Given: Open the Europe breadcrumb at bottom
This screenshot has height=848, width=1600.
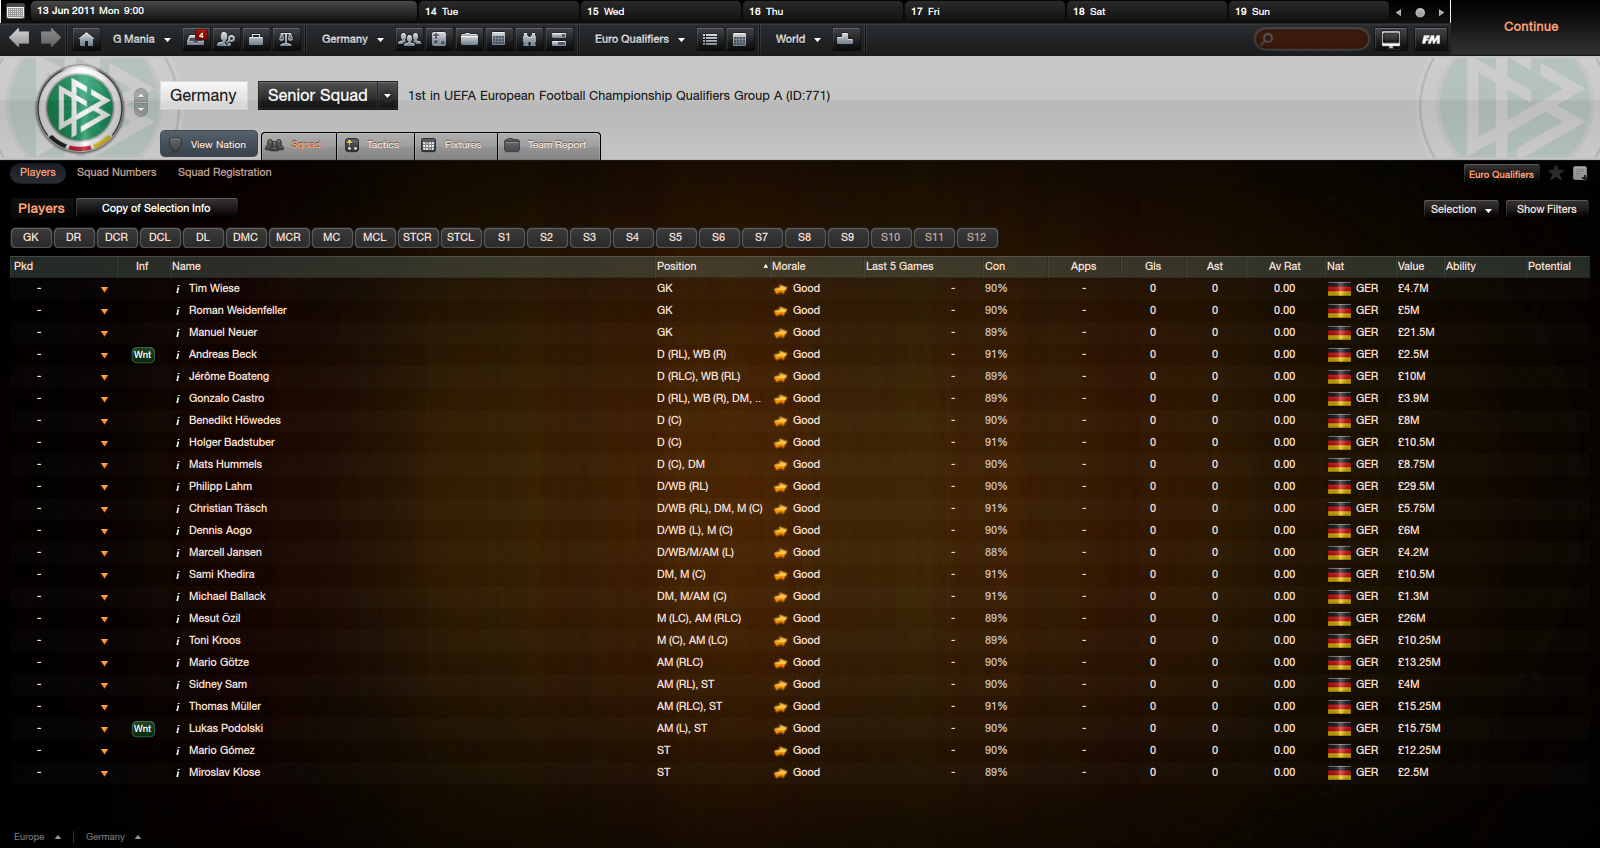Looking at the screenshot, I should (x=37, y=837).
